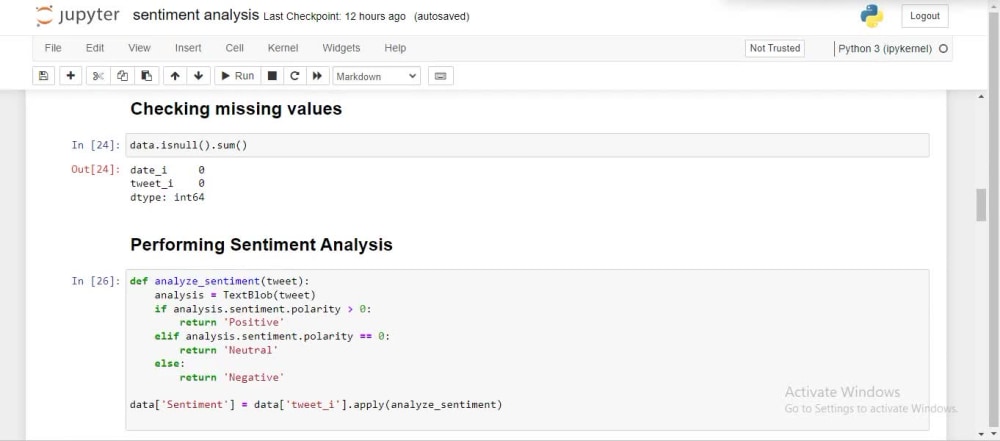
Task: Click the kernel idle indicator circle
Action: 943,49
